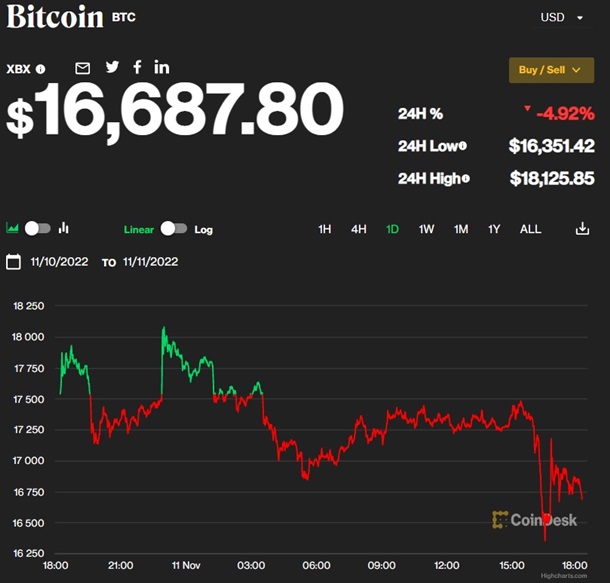Switch the Linear/Log scale toggle
This screenshot has width=610, height=583.
(x=173, y=229)
